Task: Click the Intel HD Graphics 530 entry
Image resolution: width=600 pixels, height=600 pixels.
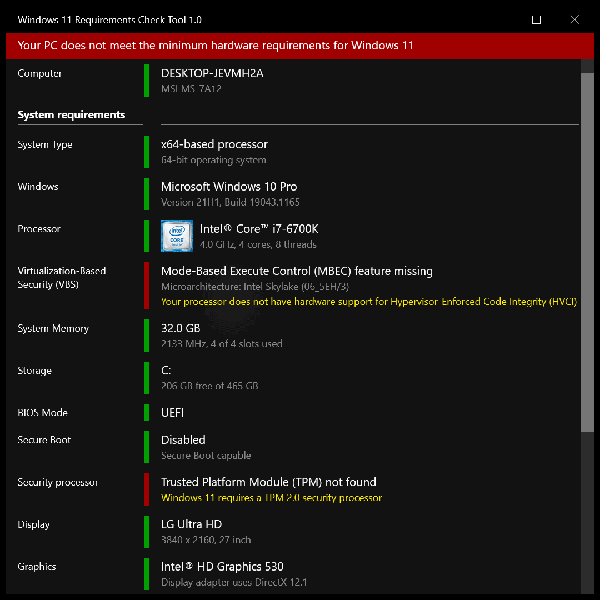Action: pos(222,567)
